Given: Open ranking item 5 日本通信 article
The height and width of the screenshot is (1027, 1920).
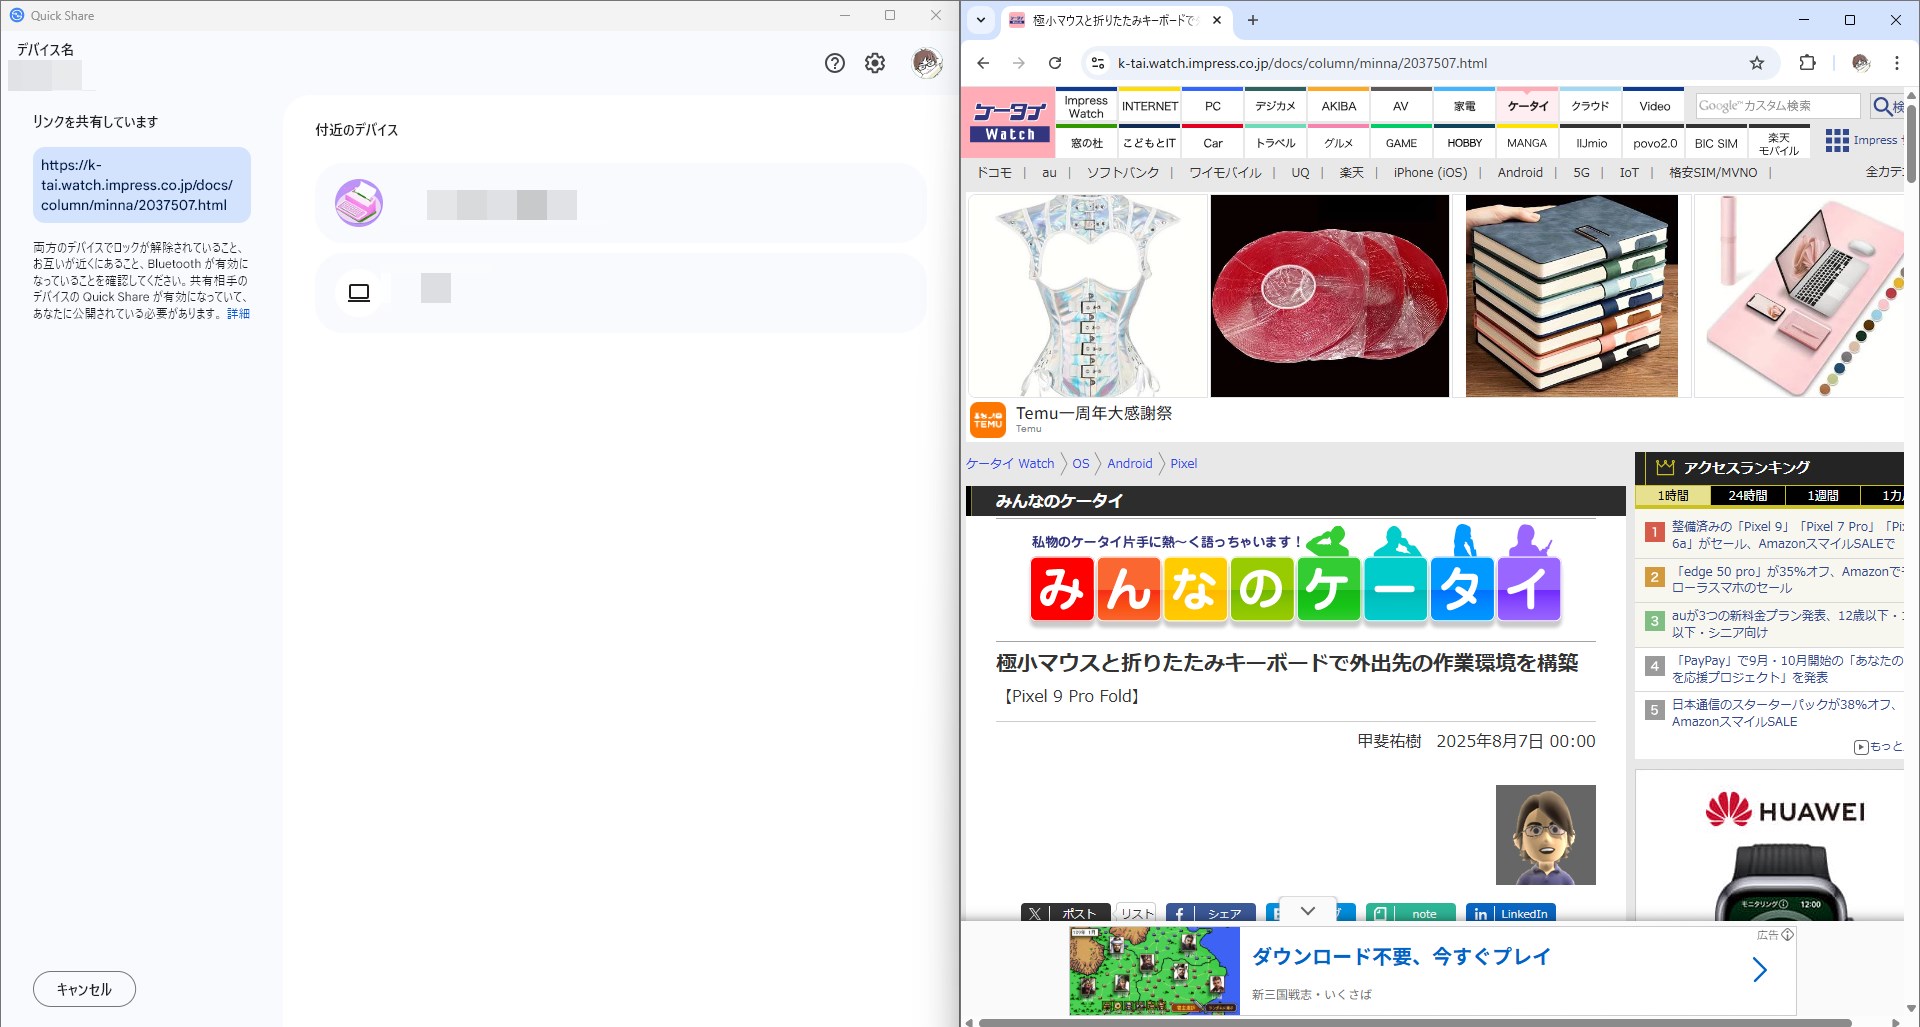Looking at the screenshot, I should point(1783,713).
